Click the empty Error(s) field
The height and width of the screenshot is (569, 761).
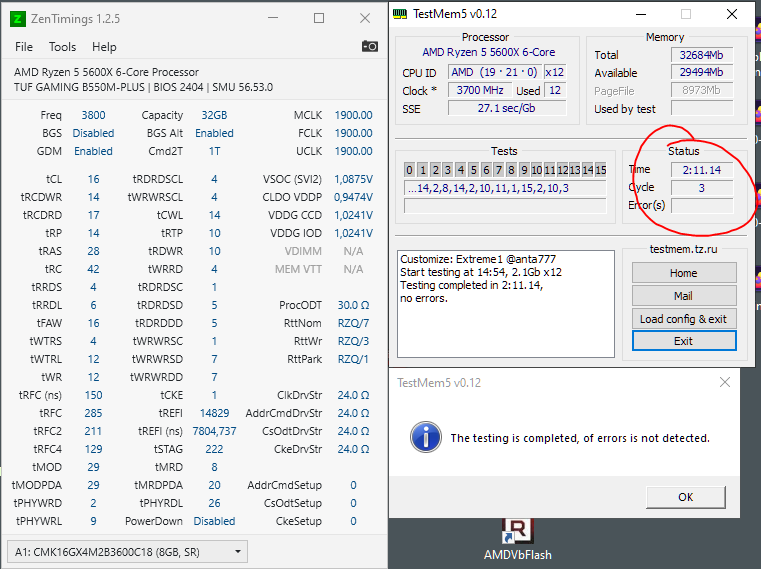(701, 206)
